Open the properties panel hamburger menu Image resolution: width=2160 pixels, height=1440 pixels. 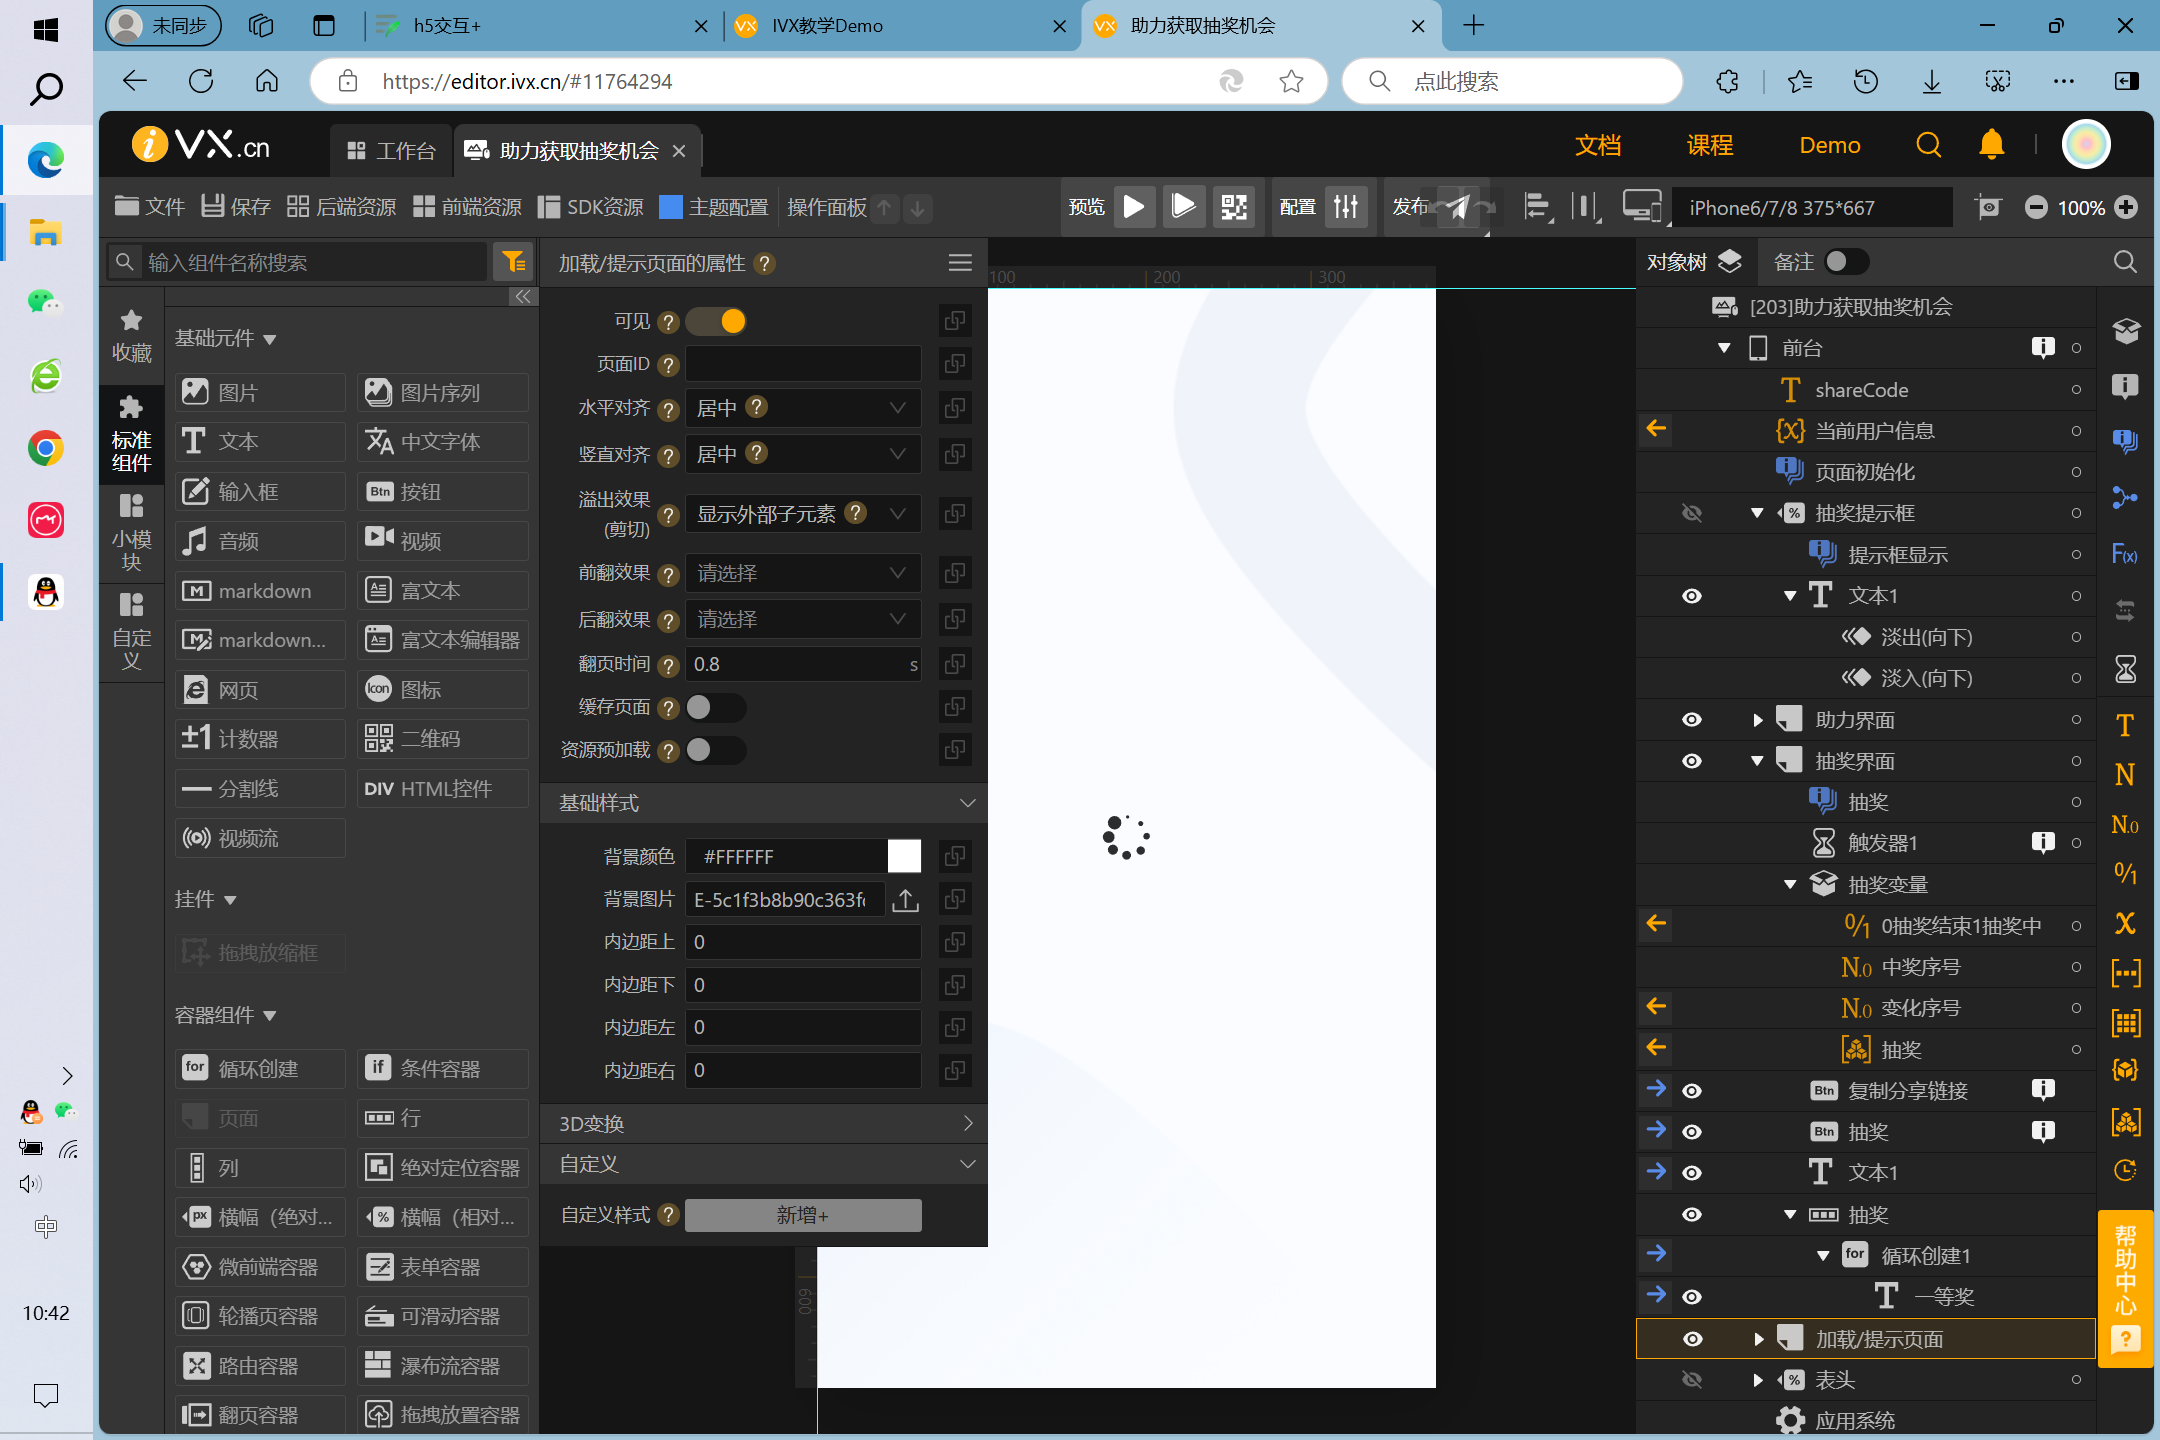(960, 263)
